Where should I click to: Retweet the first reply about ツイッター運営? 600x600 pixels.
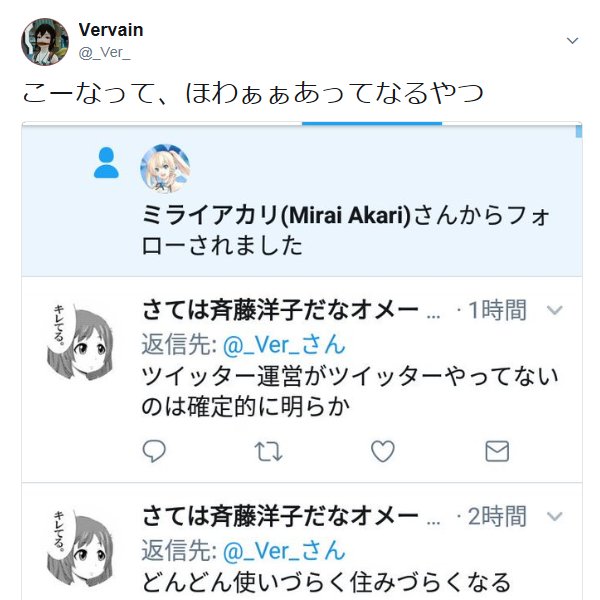click(x=268, y=451)
